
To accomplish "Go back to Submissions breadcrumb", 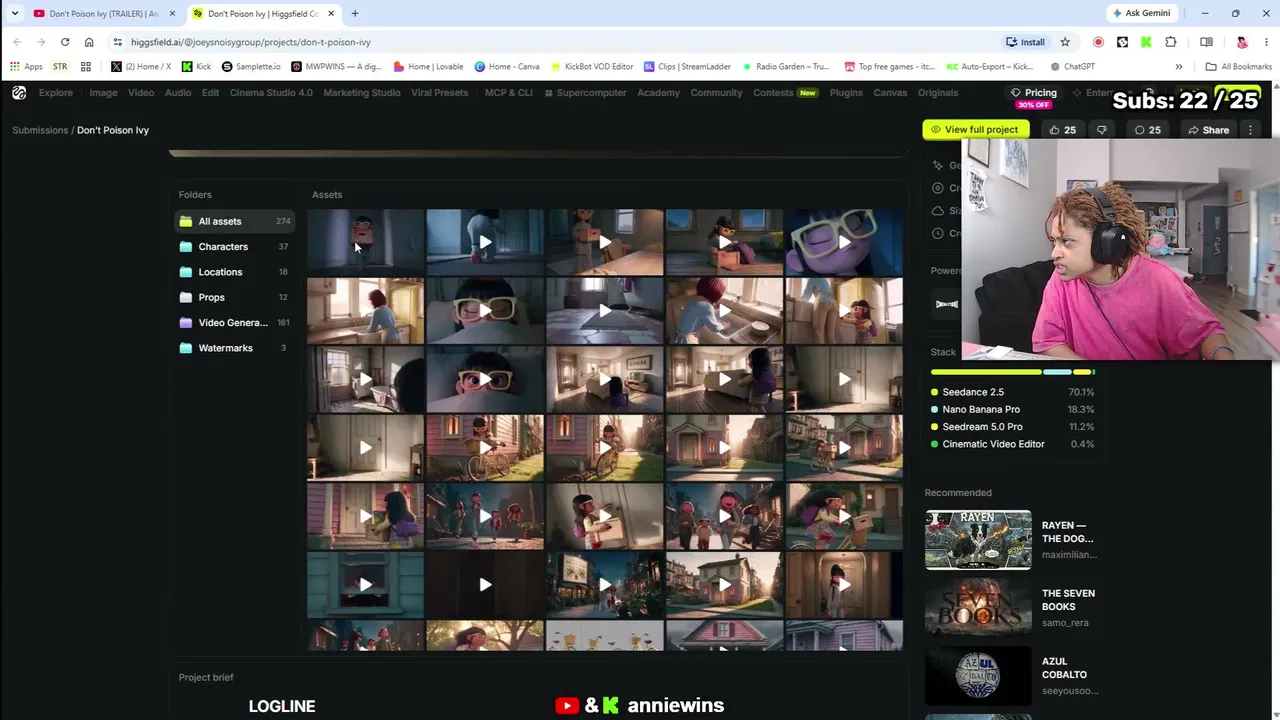I will coord(40,130).
